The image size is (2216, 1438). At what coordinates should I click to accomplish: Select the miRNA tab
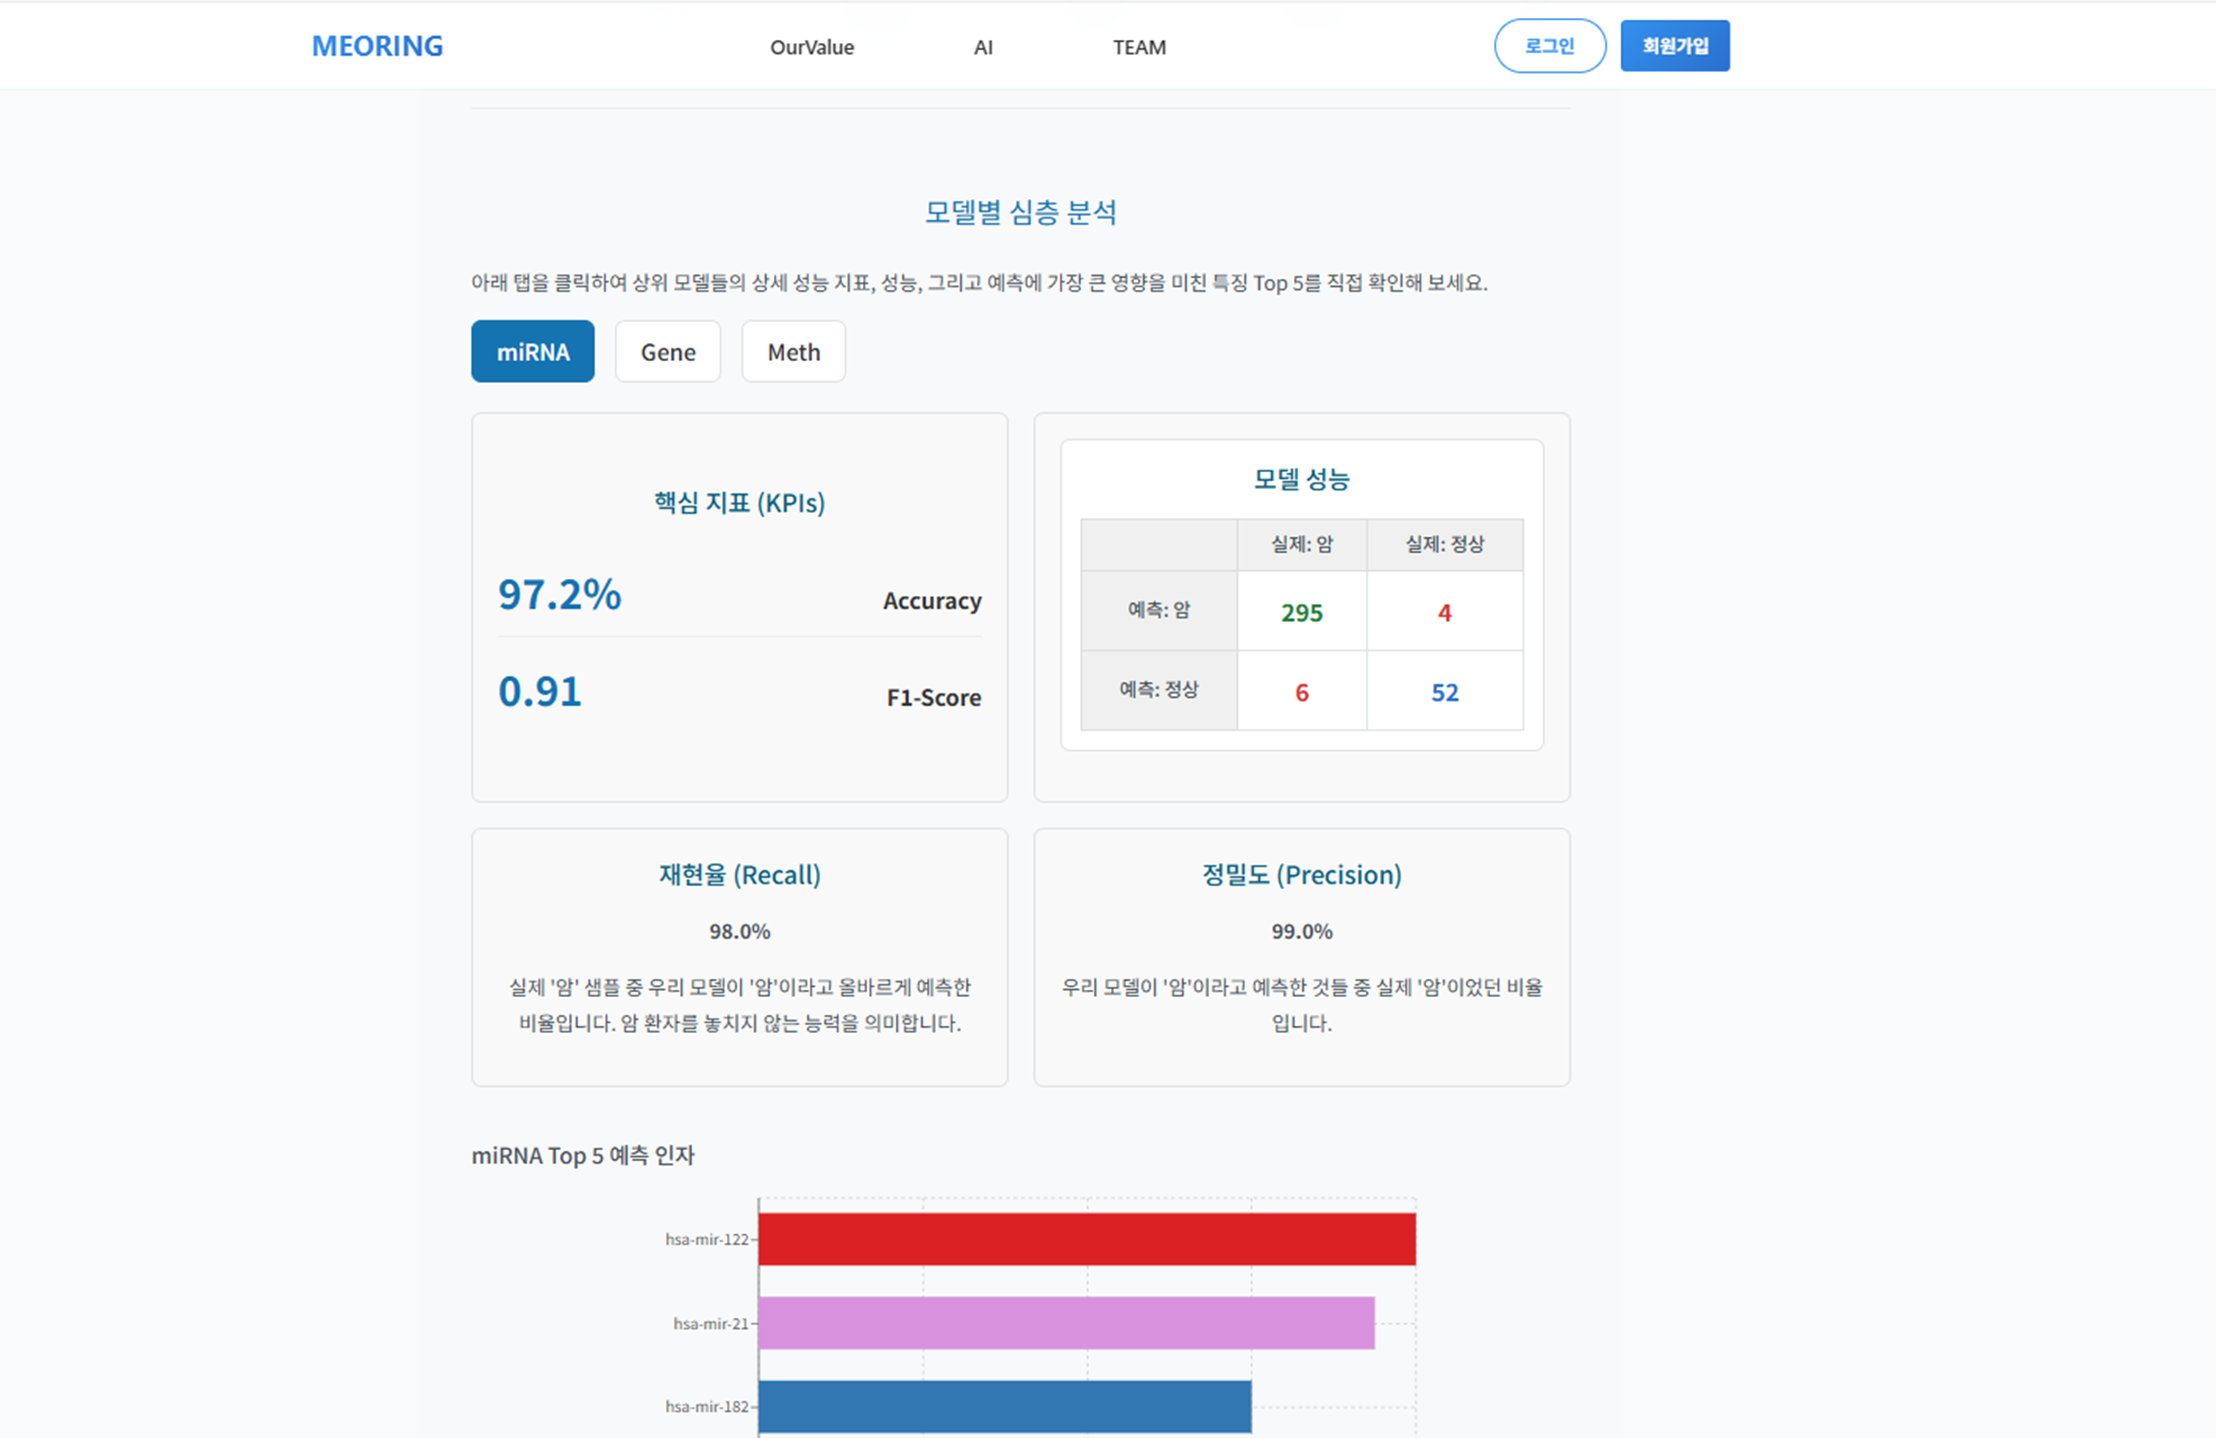coord(532,352)
